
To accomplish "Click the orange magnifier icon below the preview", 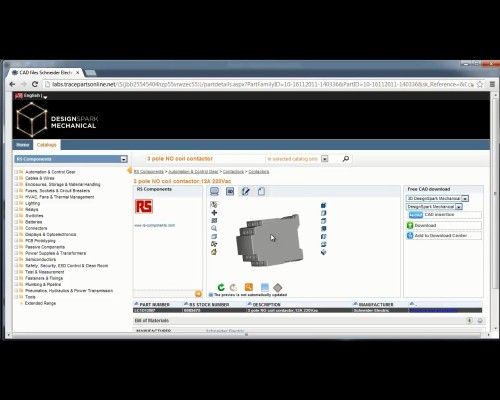I will [249, 287].
